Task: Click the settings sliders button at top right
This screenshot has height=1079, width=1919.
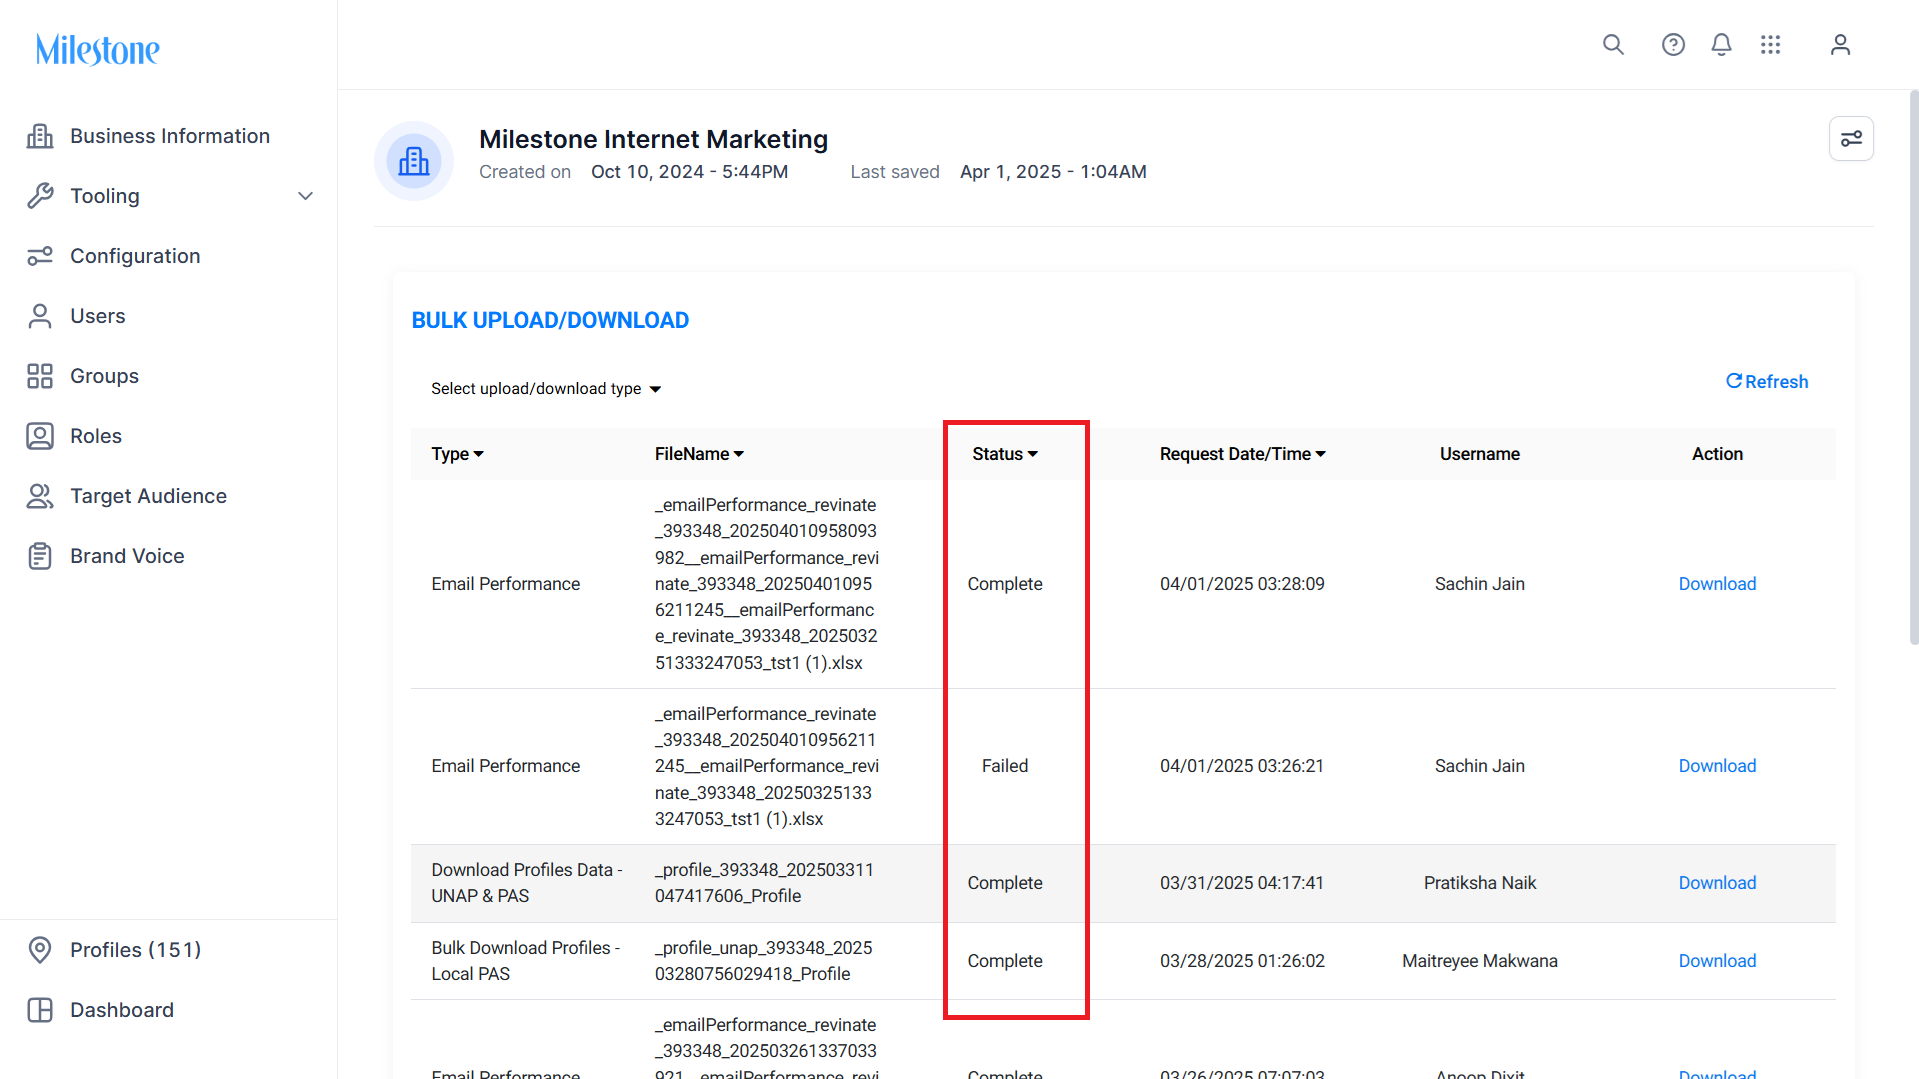Action: [1851, 138]
